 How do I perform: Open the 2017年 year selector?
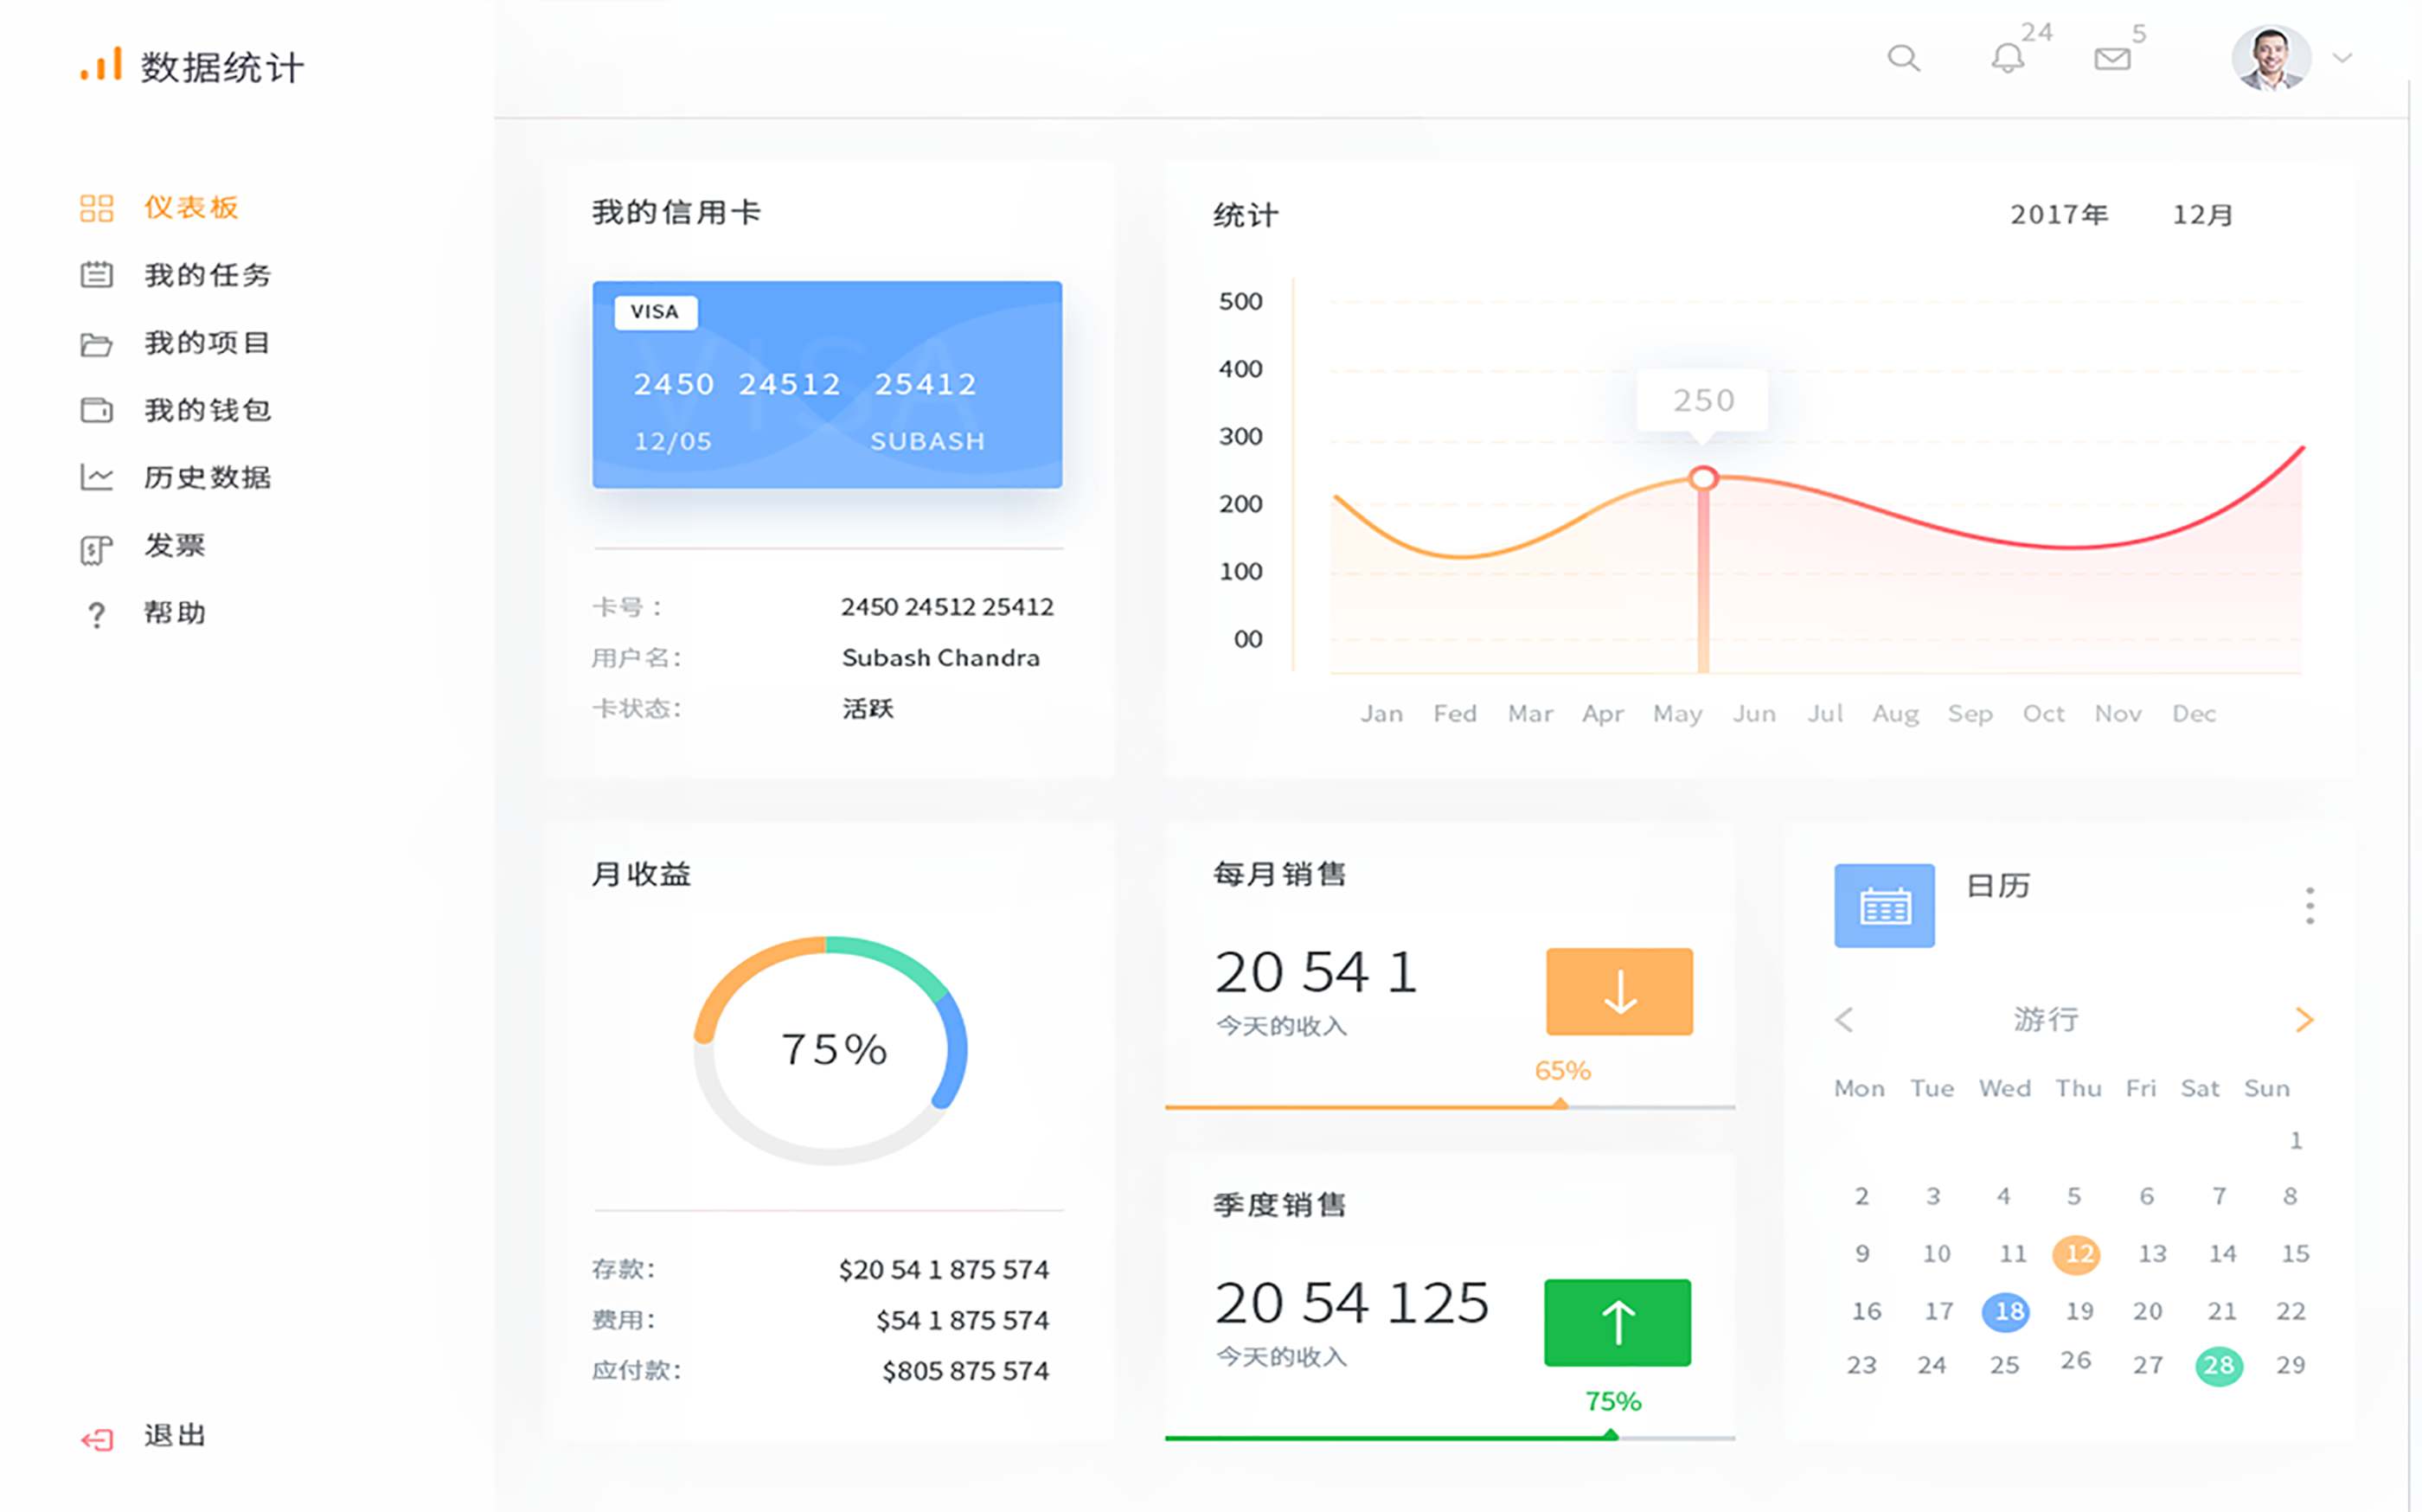(x=2059, y=215)
